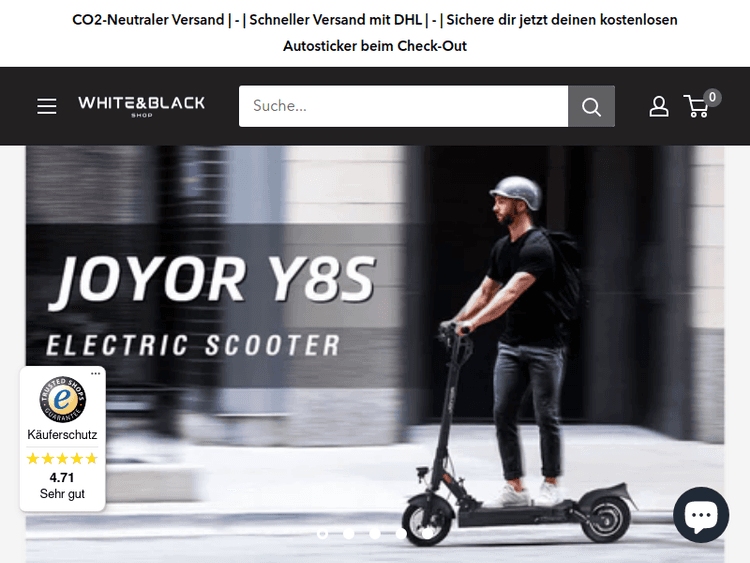This screenshot has width=750, height=563.
Task: Click the magnifier search button
Action: 592,106
